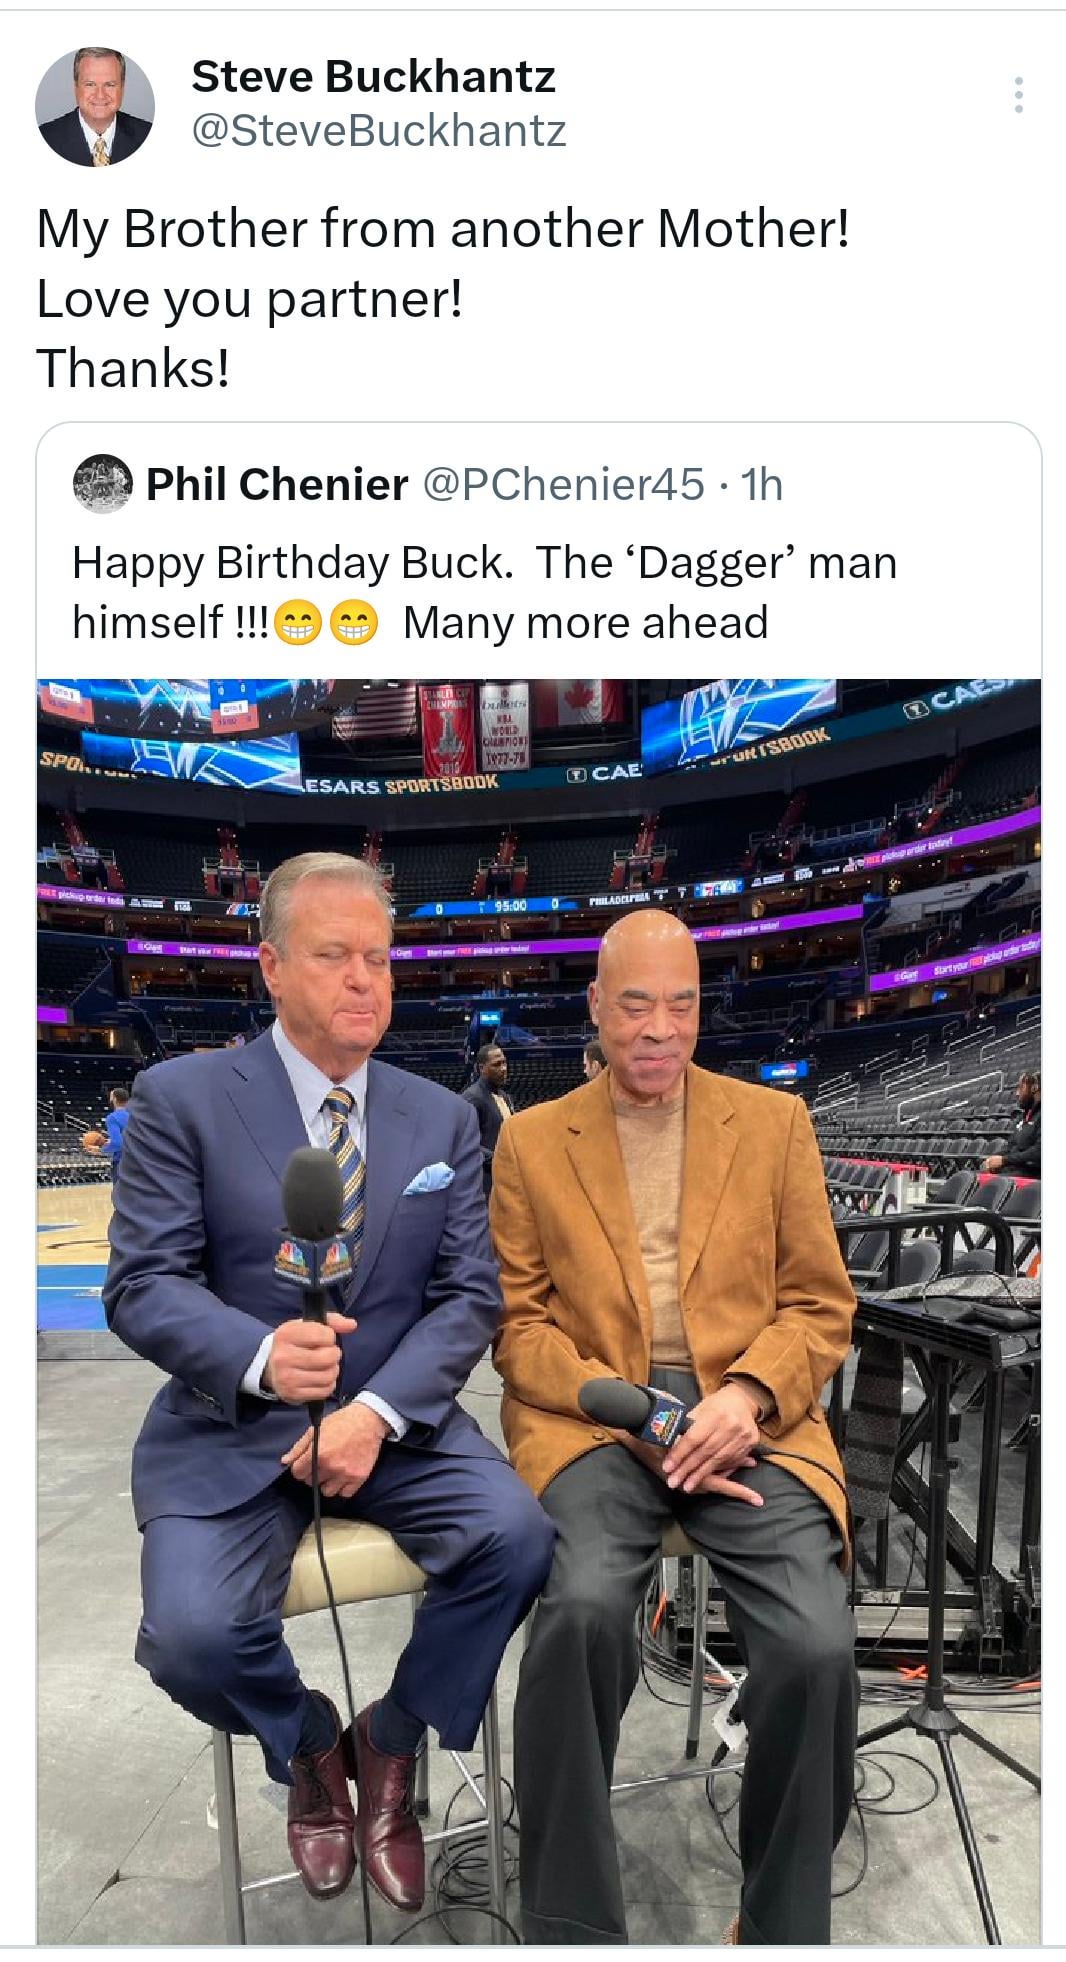Click Phil Chenier's small profile avatar
The image size is (1066, 1962).
tap(103, 484)
